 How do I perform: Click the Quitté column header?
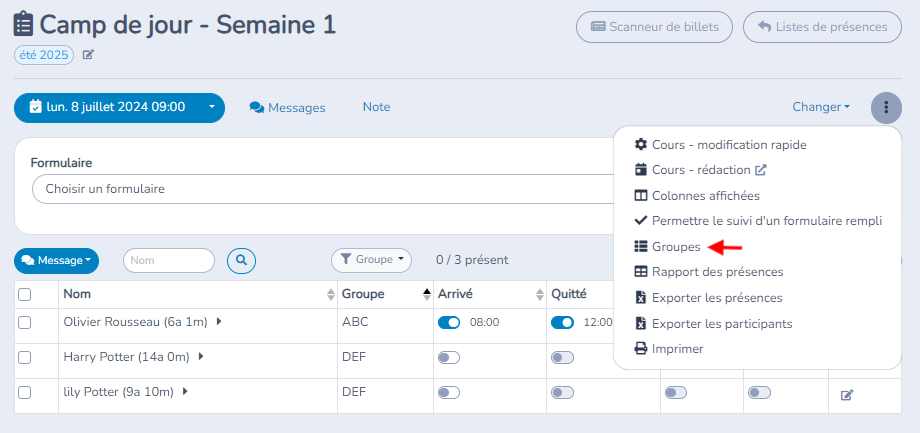tap(567, 295)
